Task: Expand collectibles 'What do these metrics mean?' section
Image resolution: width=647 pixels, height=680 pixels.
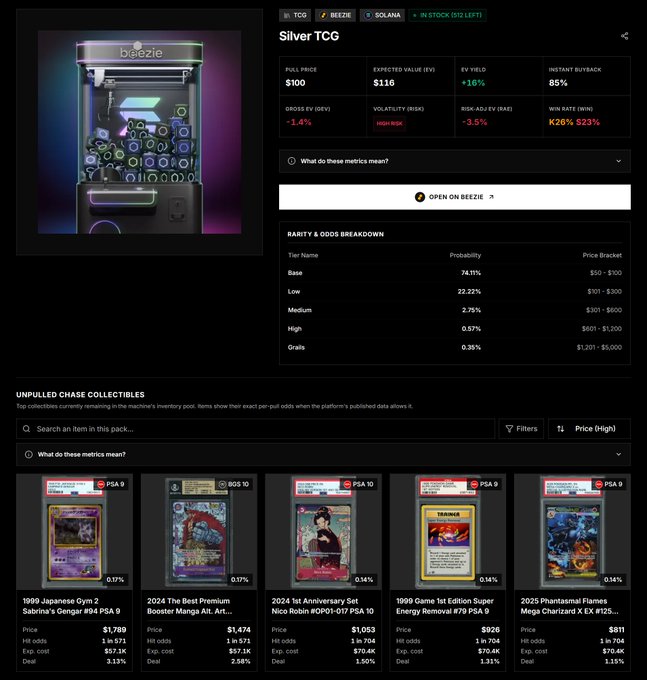Action: pyautogui.click(x=323, y=454)
